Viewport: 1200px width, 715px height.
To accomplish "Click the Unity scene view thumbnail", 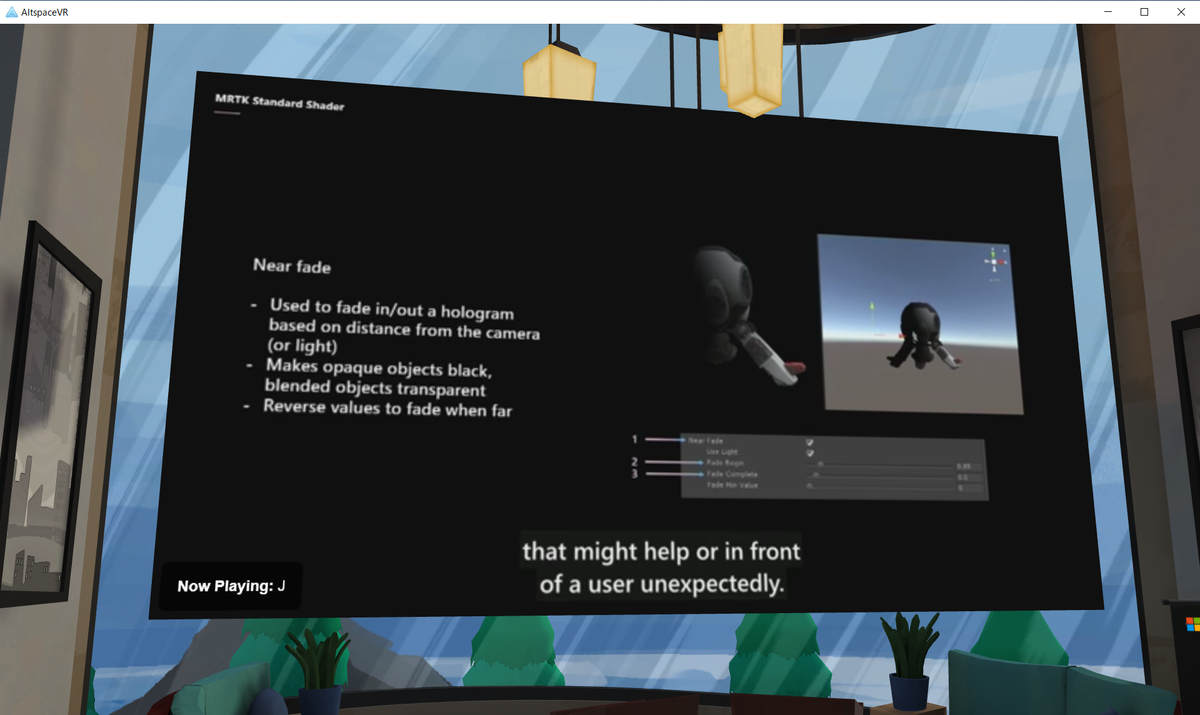I will tap(920, 324).
